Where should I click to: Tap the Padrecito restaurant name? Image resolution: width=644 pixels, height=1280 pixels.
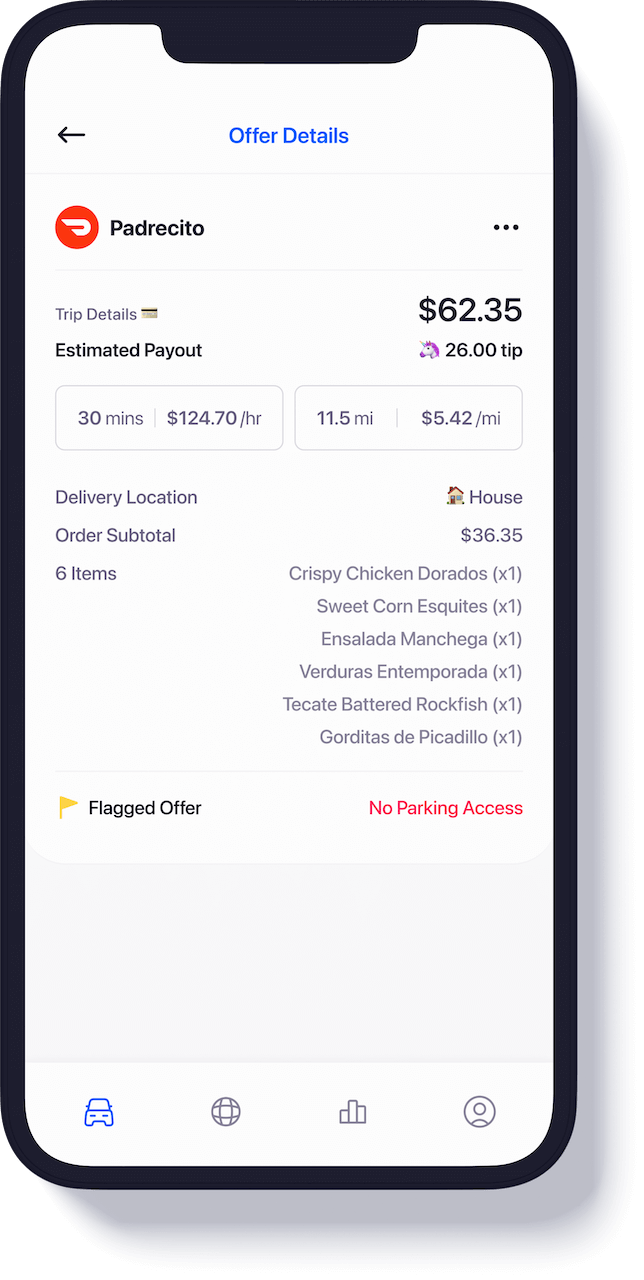coord(157,227)
